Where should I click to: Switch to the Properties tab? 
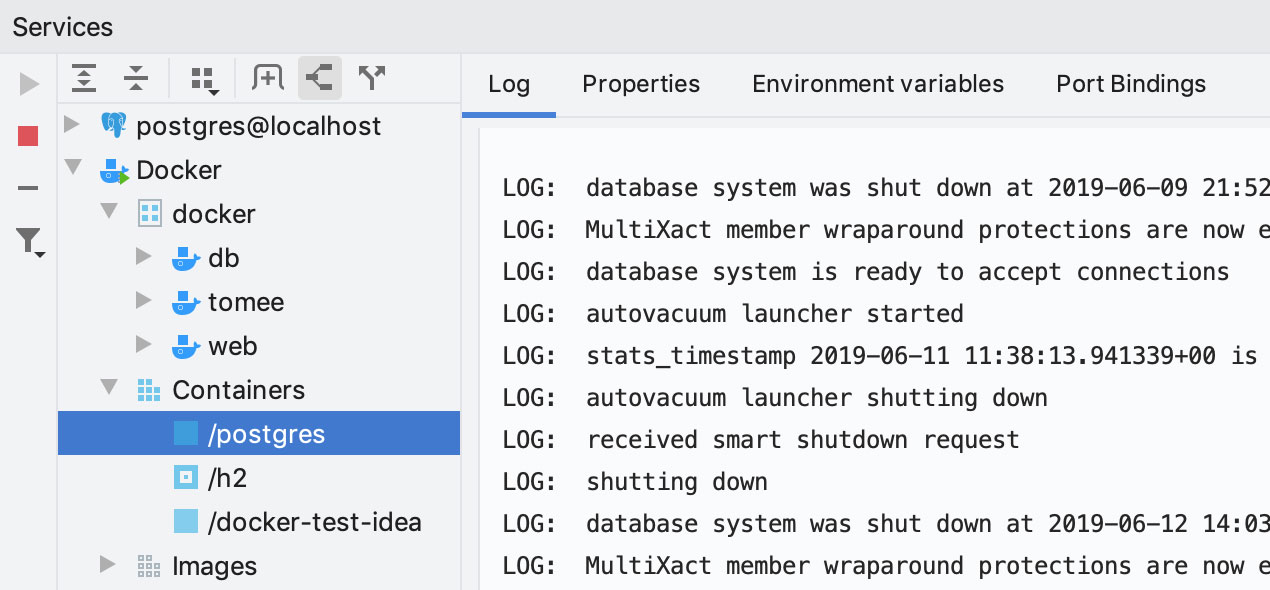(641, 84)
